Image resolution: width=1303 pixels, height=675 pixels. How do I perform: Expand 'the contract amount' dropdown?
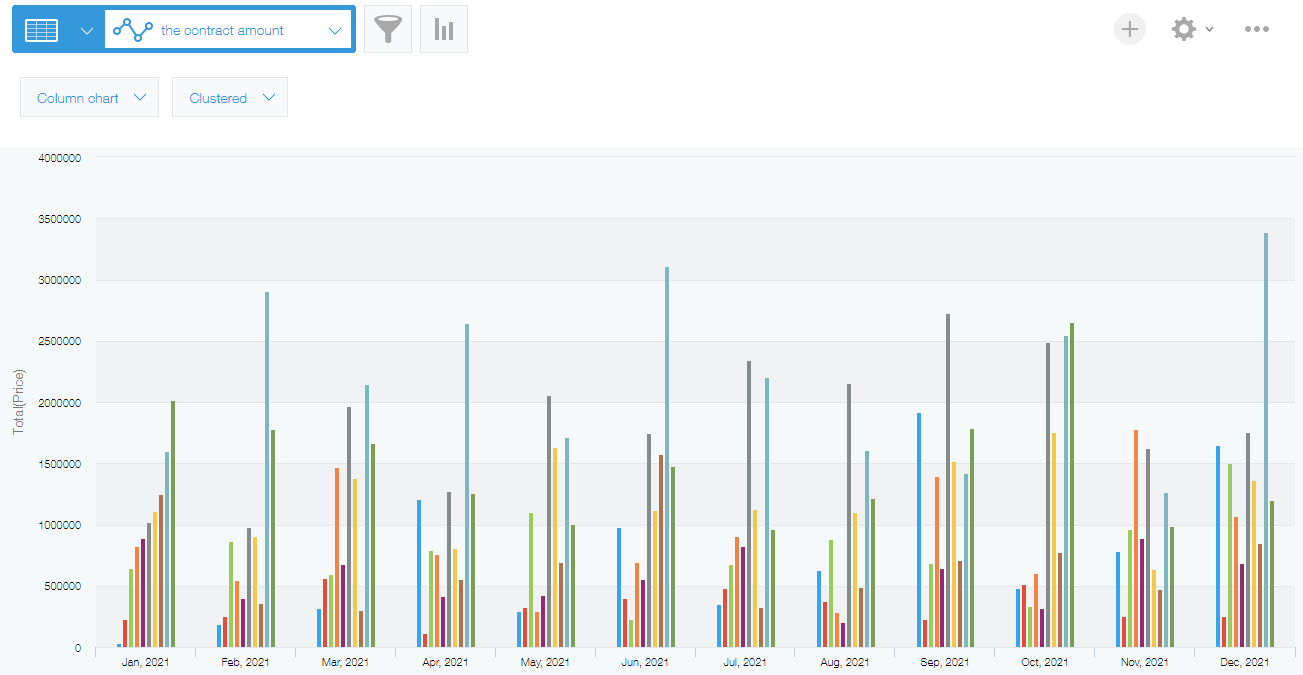coord(335,29)
